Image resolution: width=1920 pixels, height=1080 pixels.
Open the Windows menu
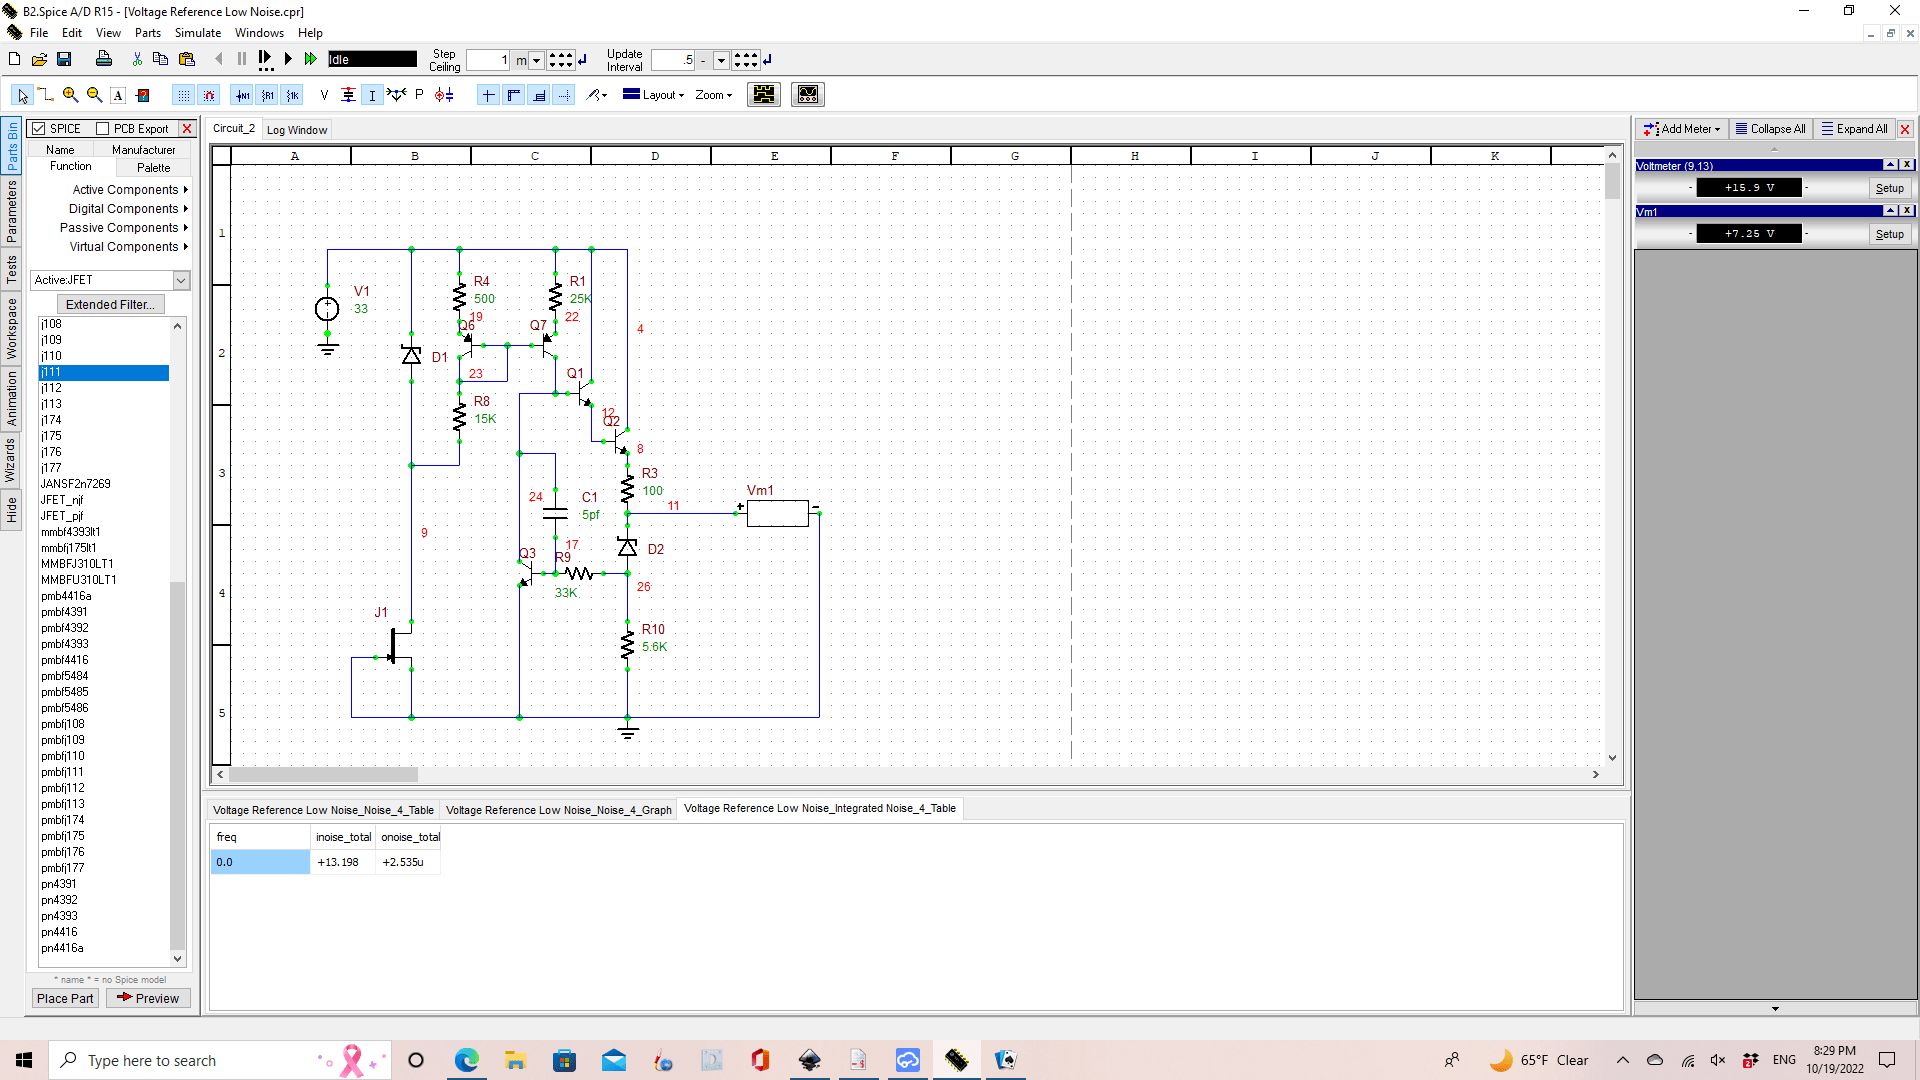point(259,33)
